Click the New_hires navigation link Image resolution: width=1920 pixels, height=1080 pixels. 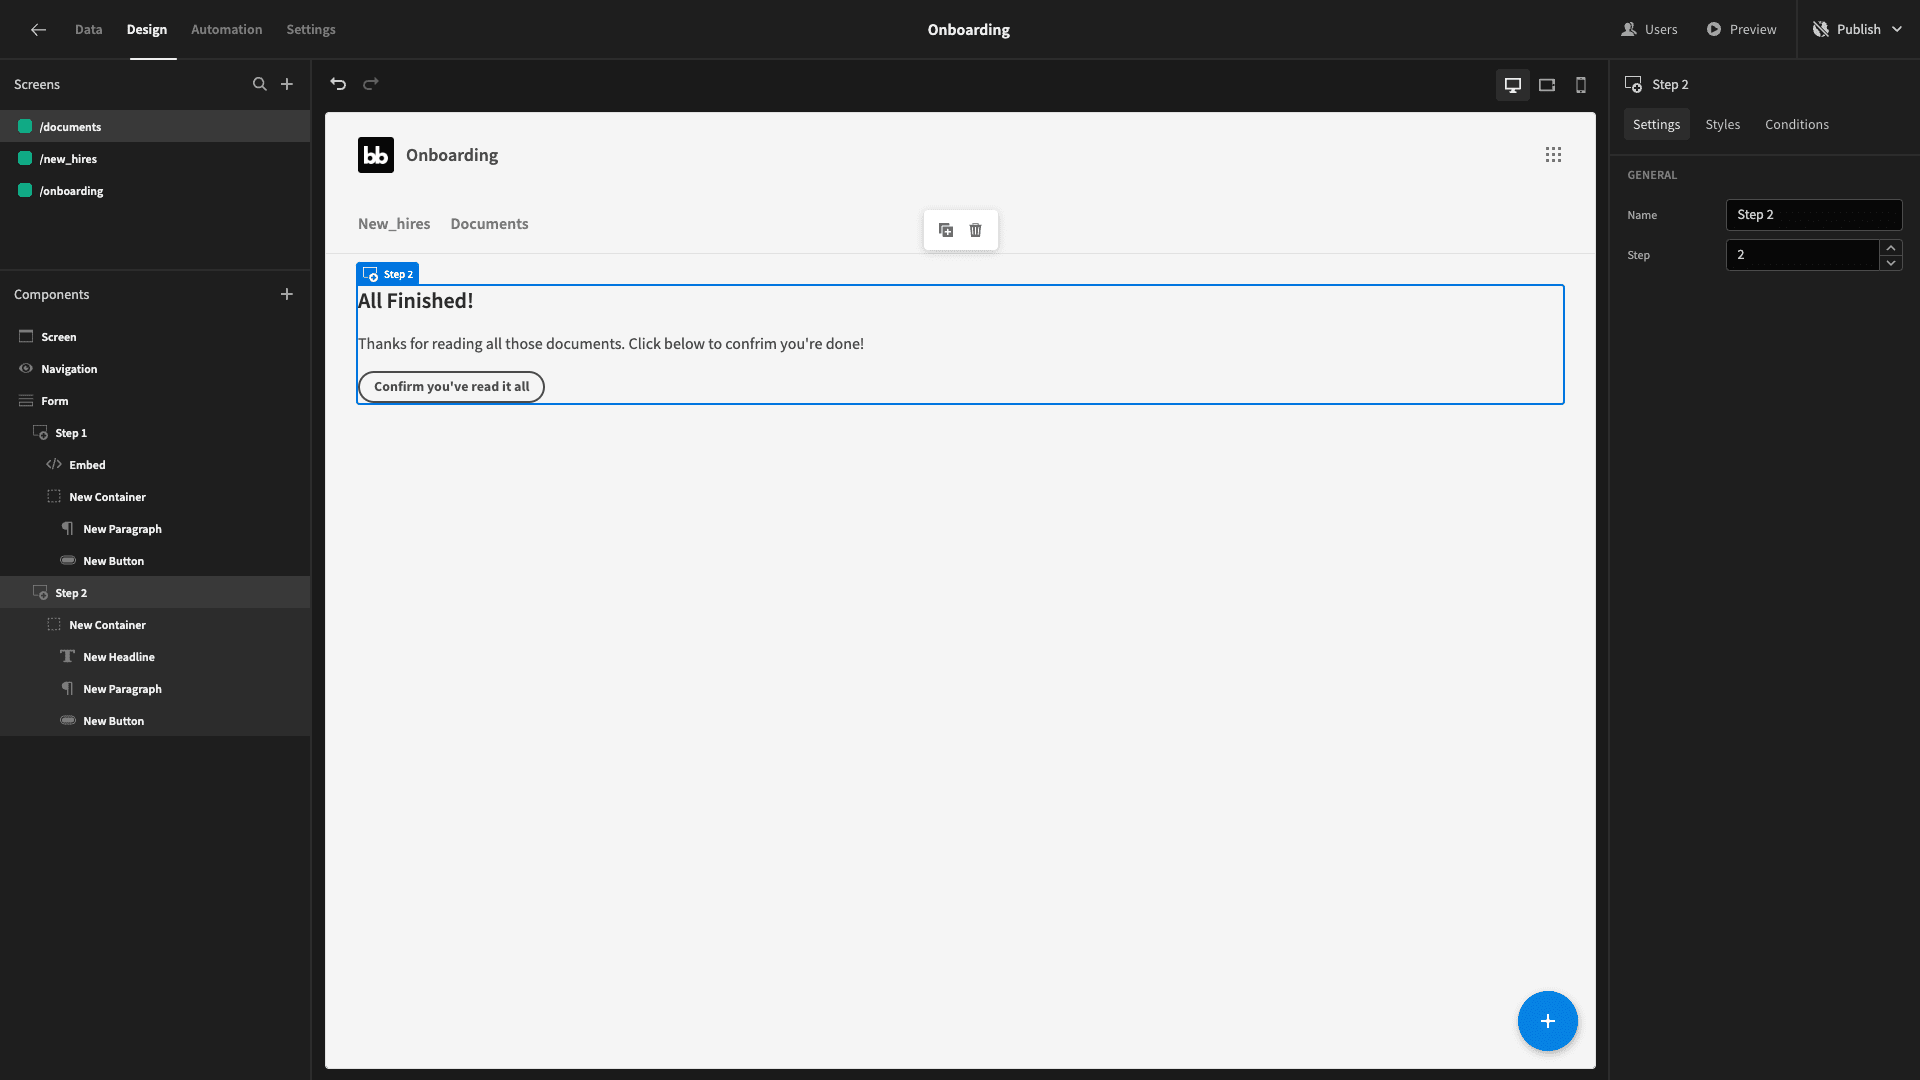tap(394, 224)
